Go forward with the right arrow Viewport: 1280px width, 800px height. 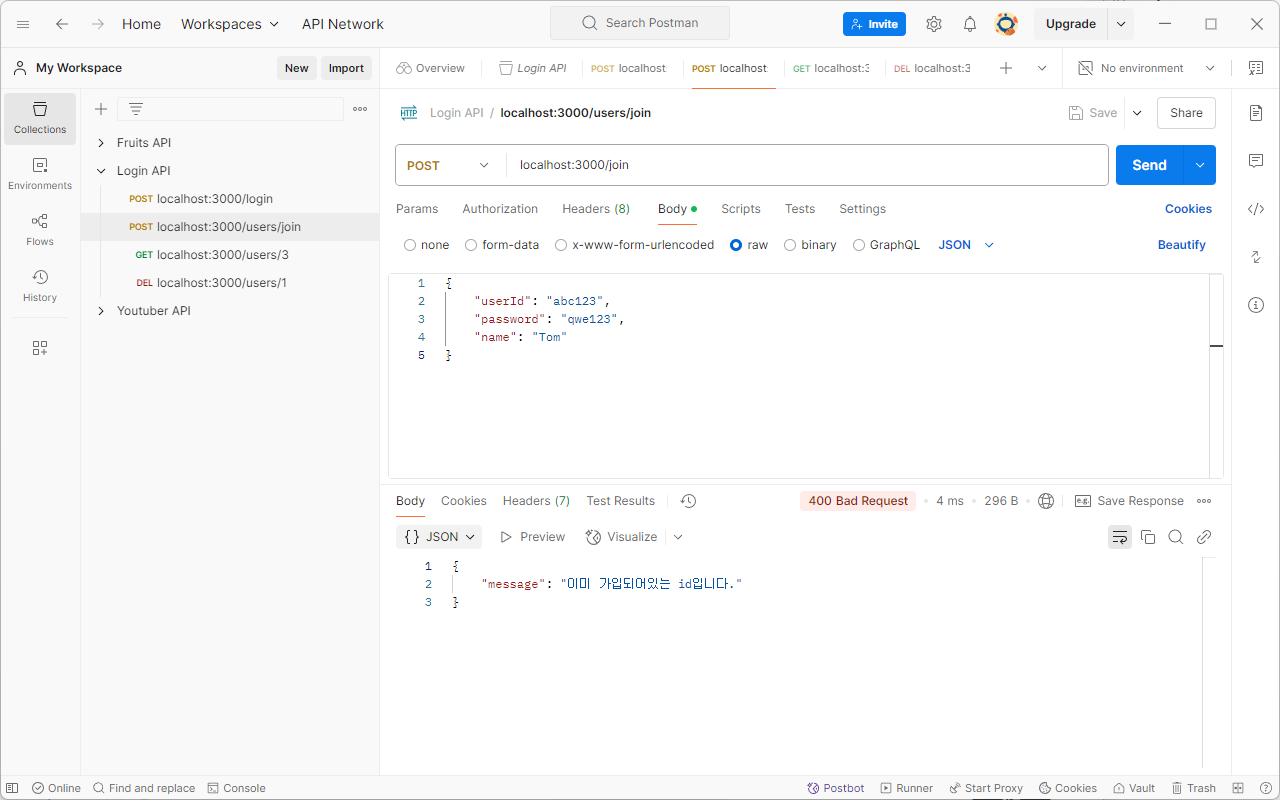point(97,24)
